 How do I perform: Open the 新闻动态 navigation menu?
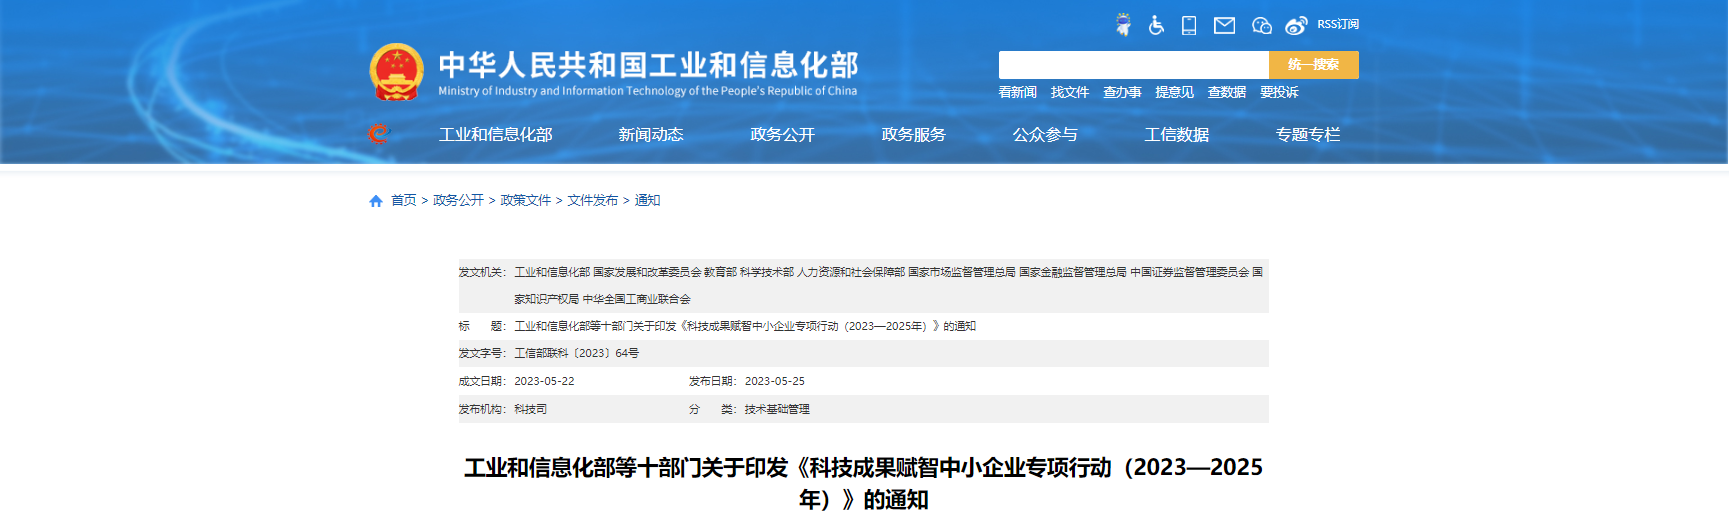650,135
